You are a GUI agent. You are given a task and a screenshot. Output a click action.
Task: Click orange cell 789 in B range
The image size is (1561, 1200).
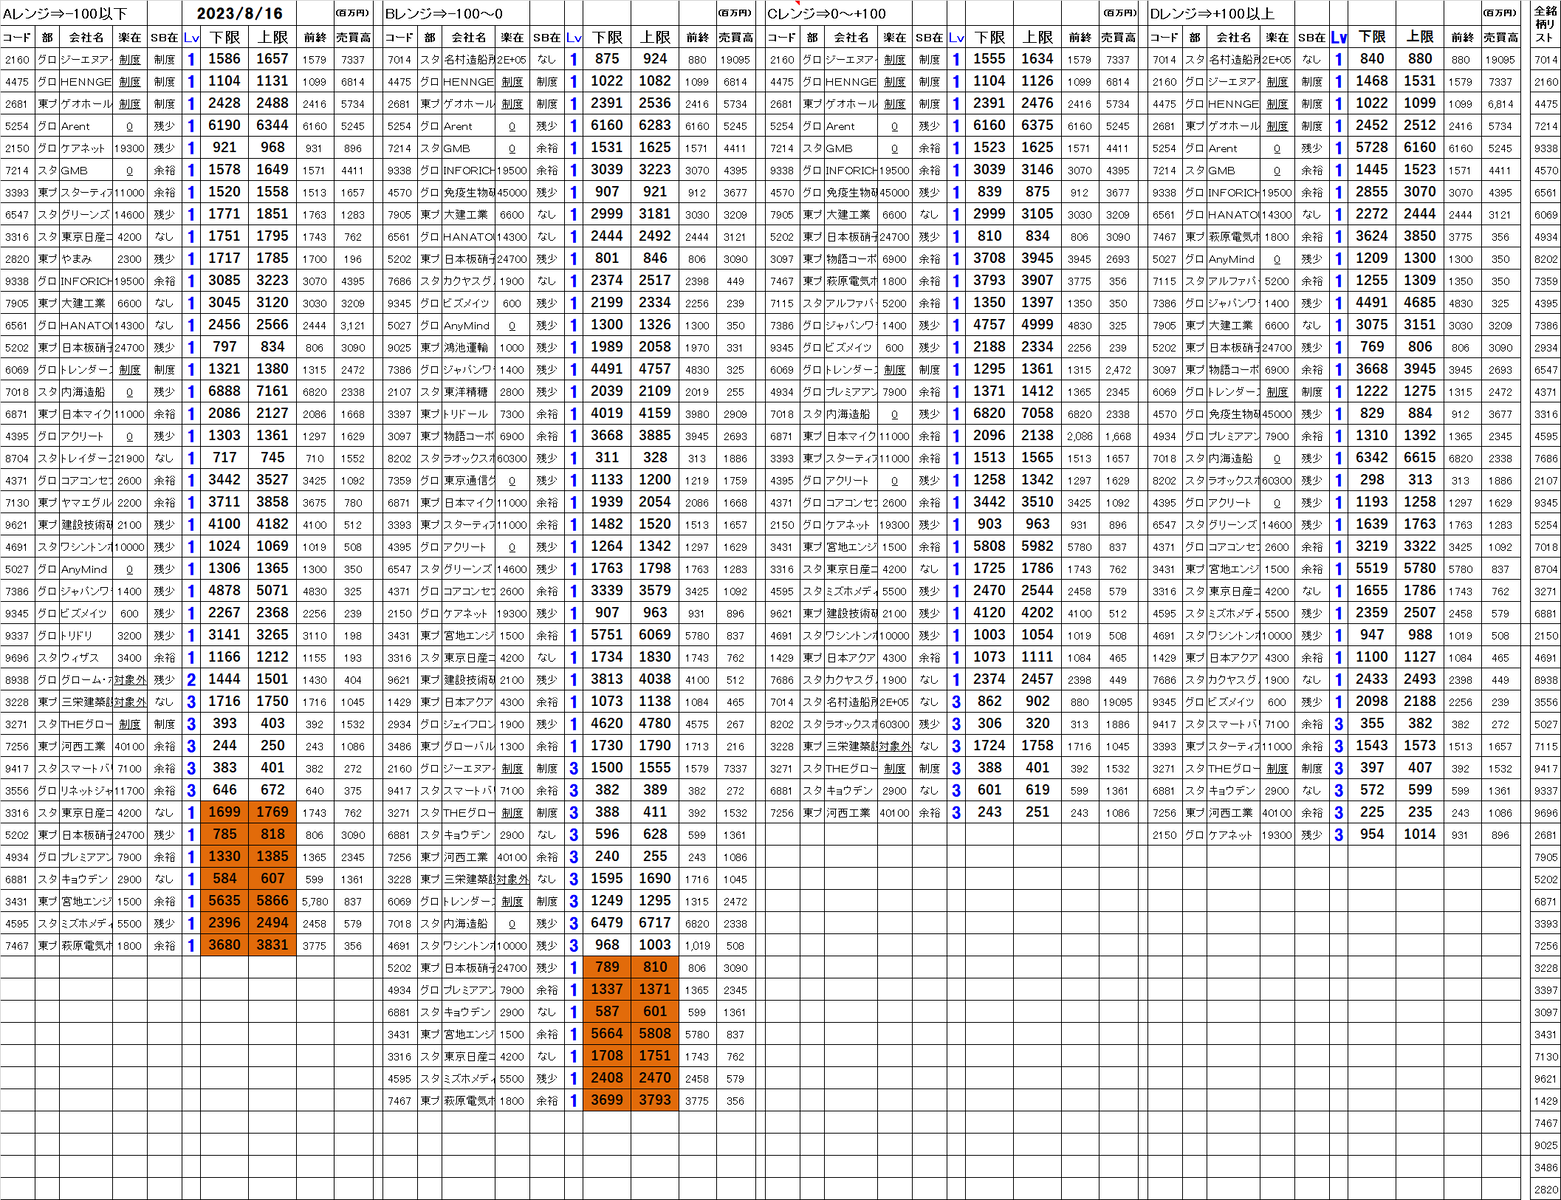(x=607, y=968)
